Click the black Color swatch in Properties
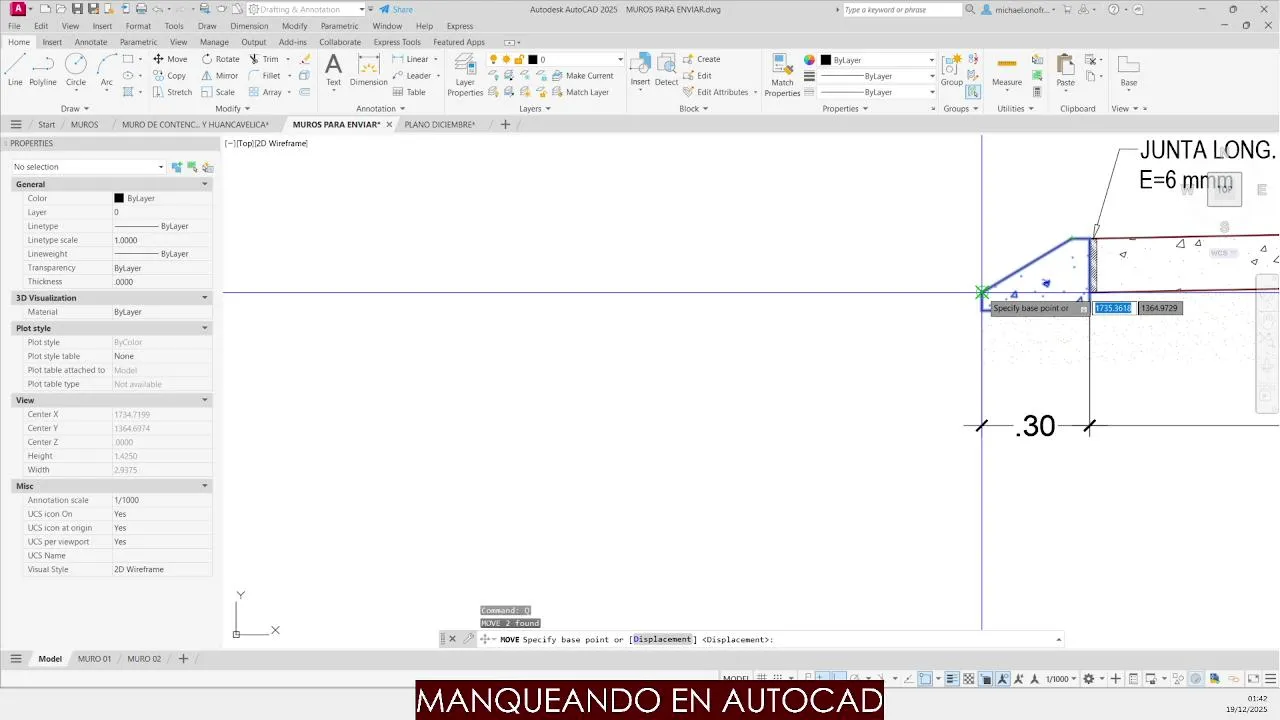 pos(119,198)
